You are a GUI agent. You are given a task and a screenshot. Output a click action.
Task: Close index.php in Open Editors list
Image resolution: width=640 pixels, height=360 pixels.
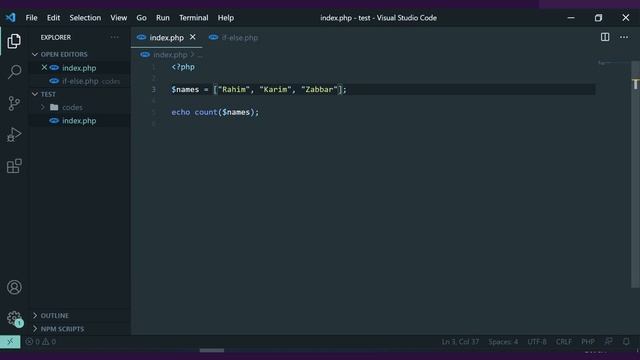tap(44, 67)
